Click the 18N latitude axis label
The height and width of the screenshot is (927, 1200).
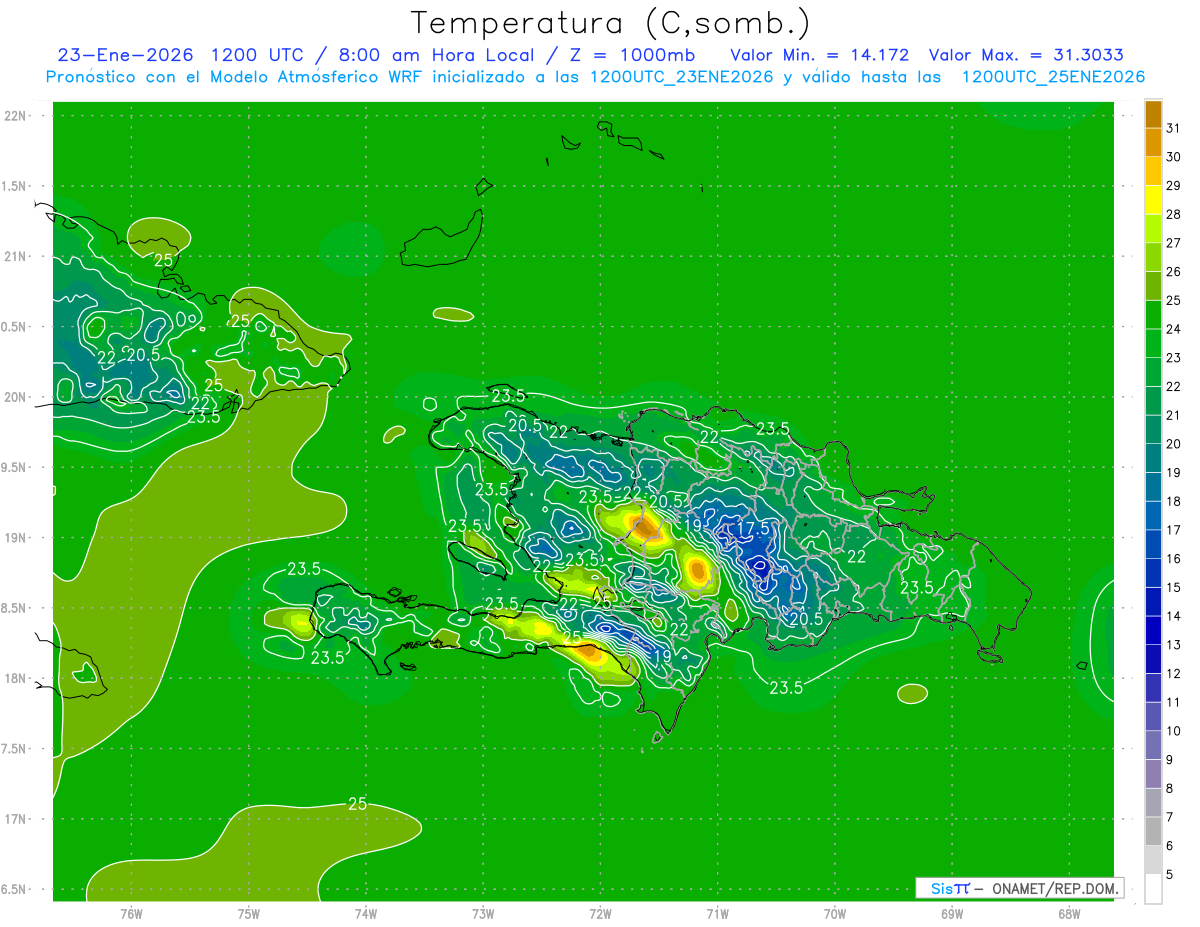16,678
